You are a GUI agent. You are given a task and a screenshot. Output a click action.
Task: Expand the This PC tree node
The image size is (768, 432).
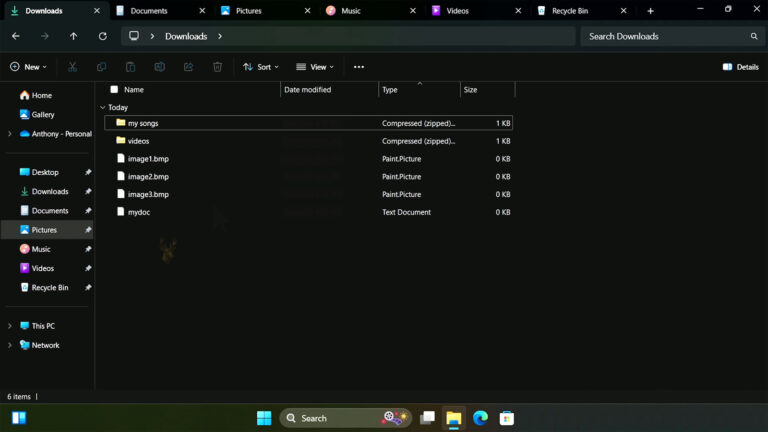[10, 326]
